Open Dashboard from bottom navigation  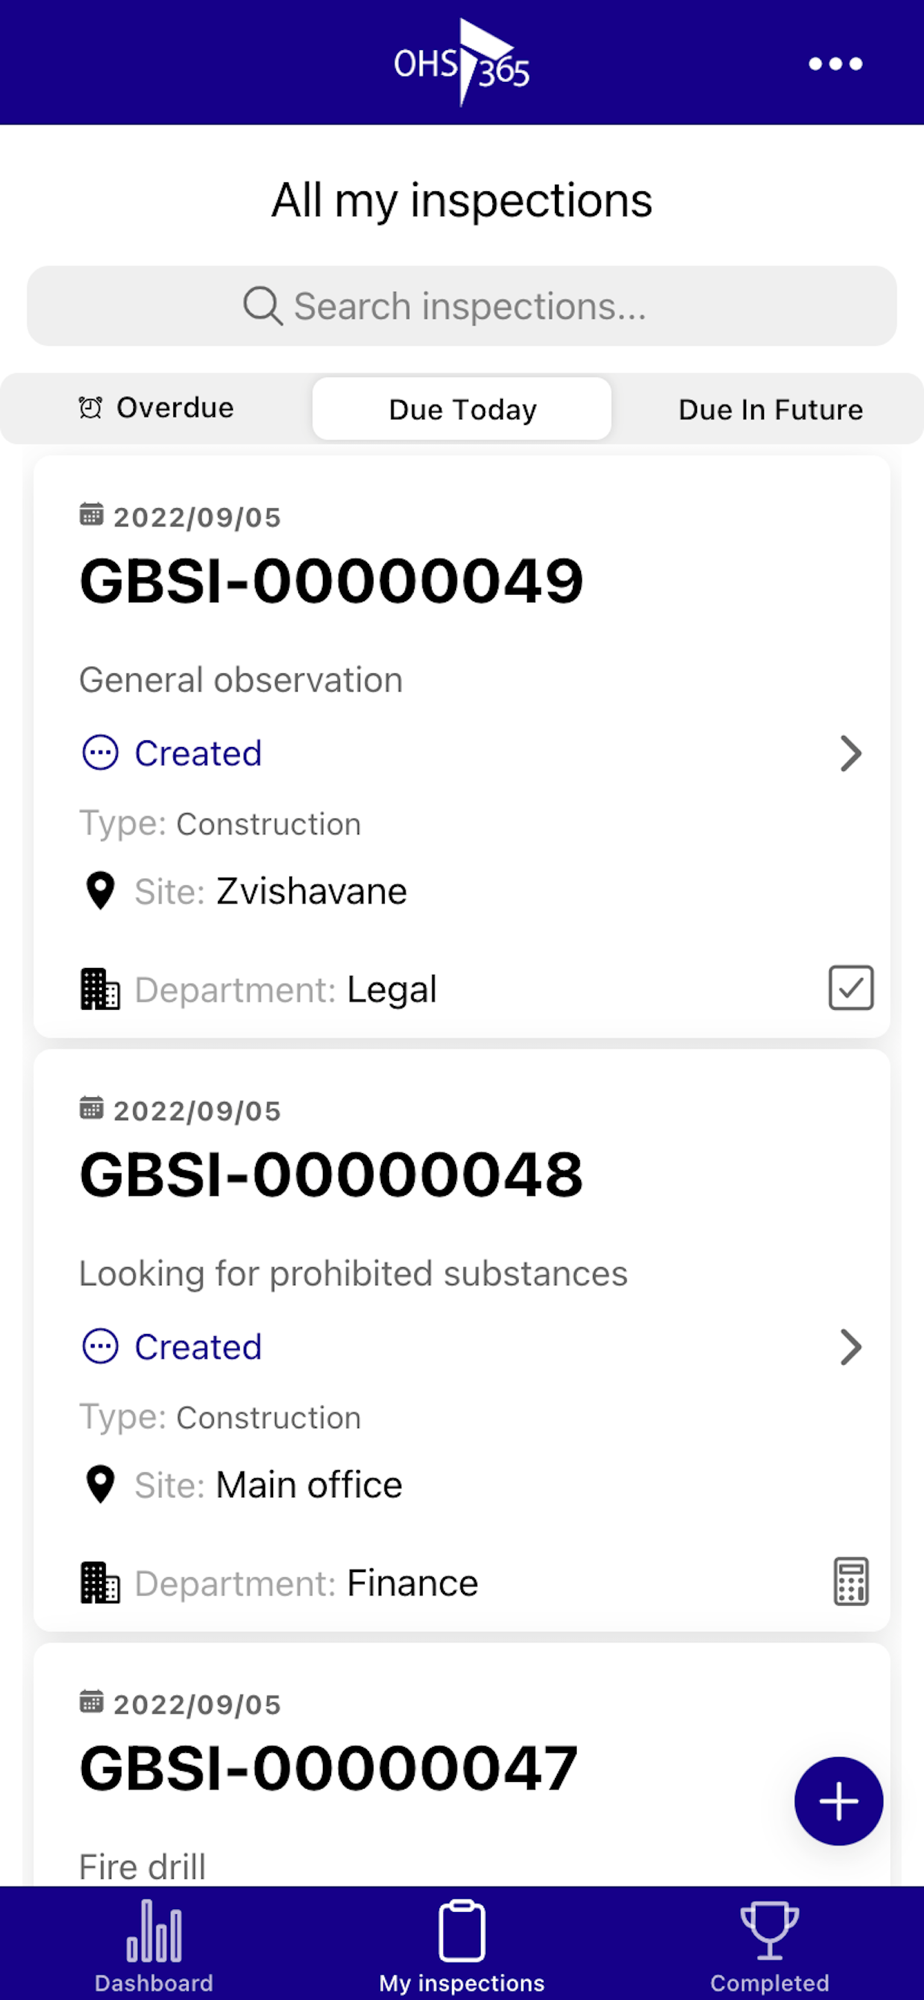[154, 1946]
